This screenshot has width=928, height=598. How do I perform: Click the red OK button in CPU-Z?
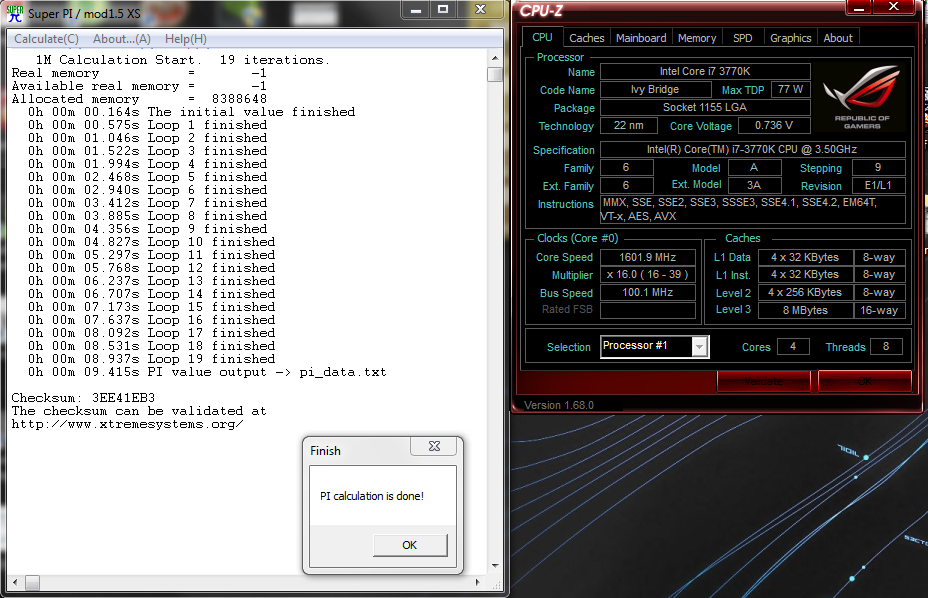point(864,381)
